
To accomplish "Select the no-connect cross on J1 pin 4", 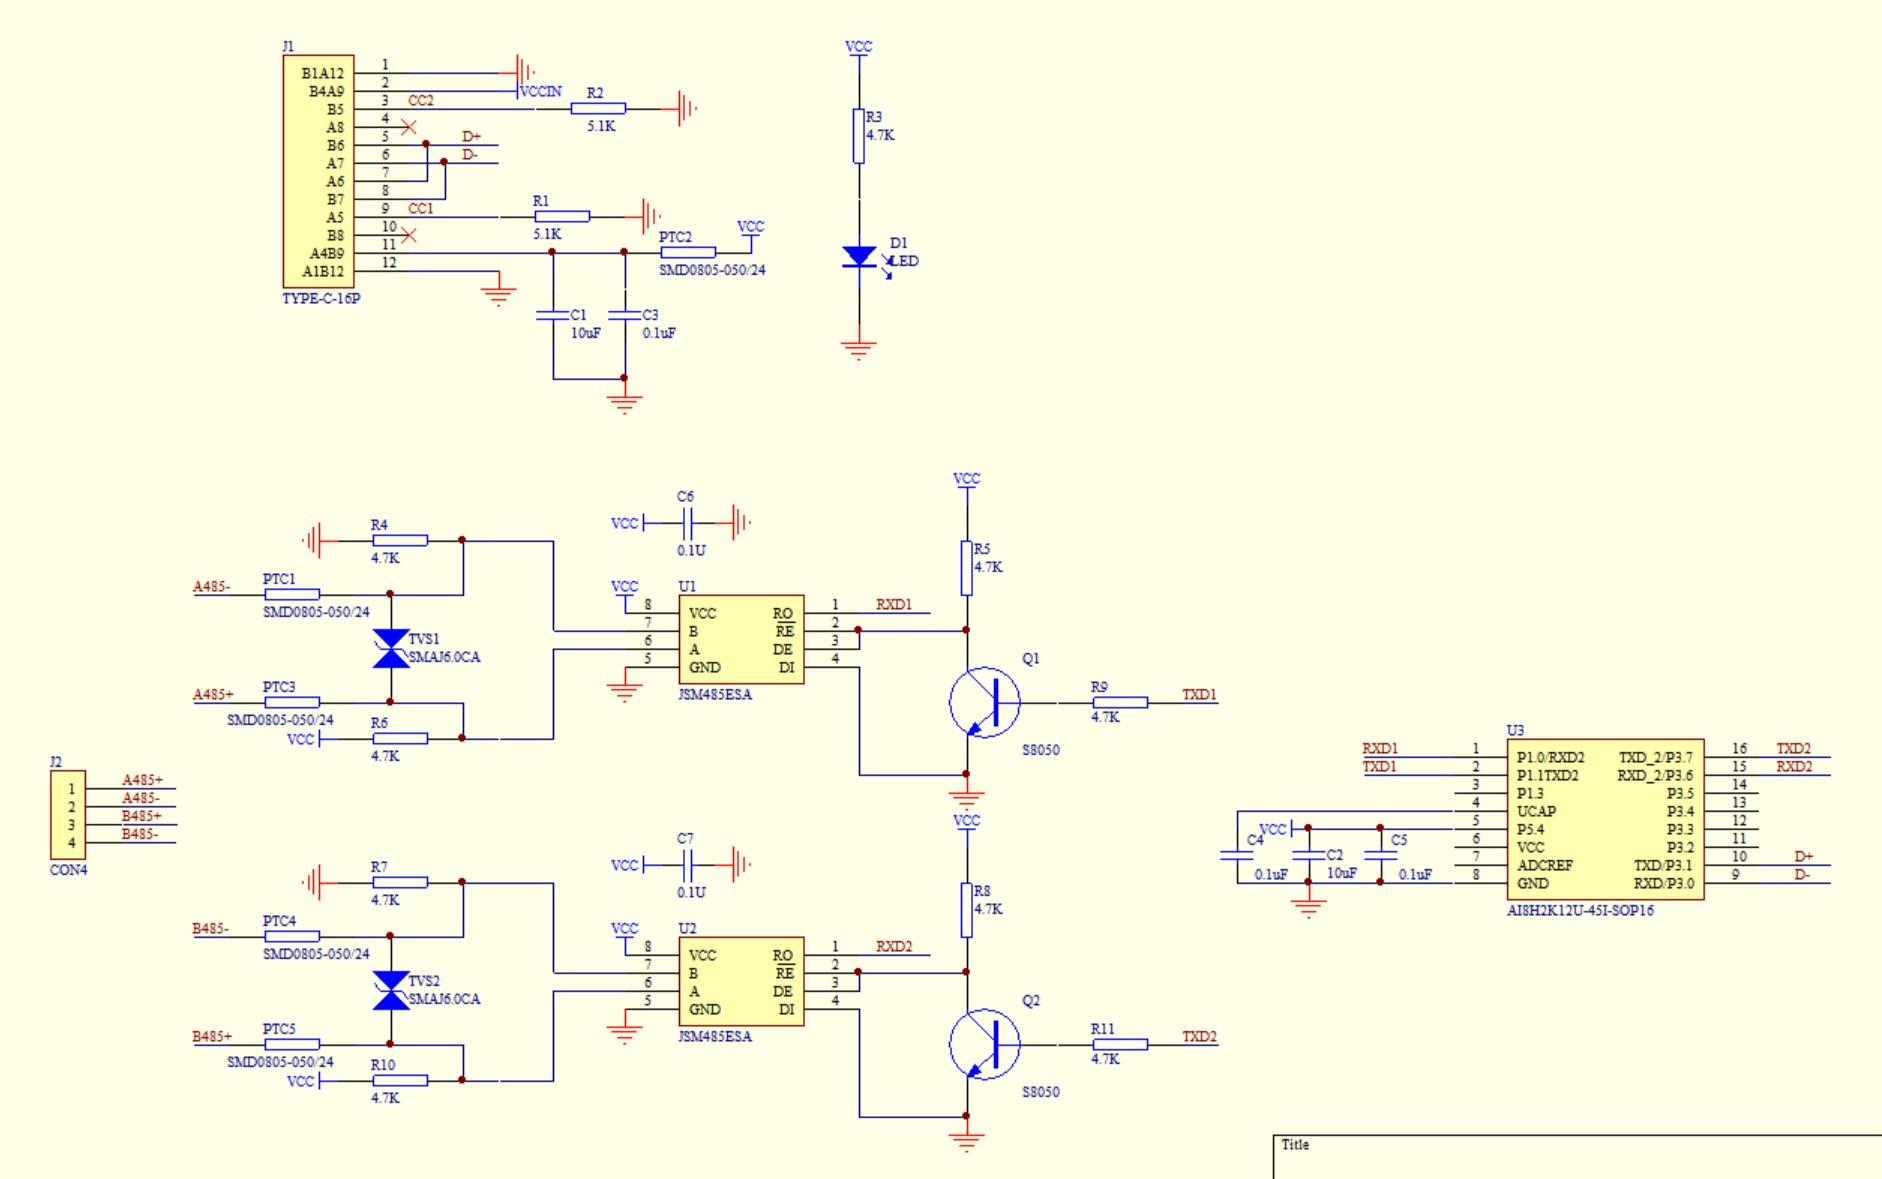I will (x=408, y=127).
